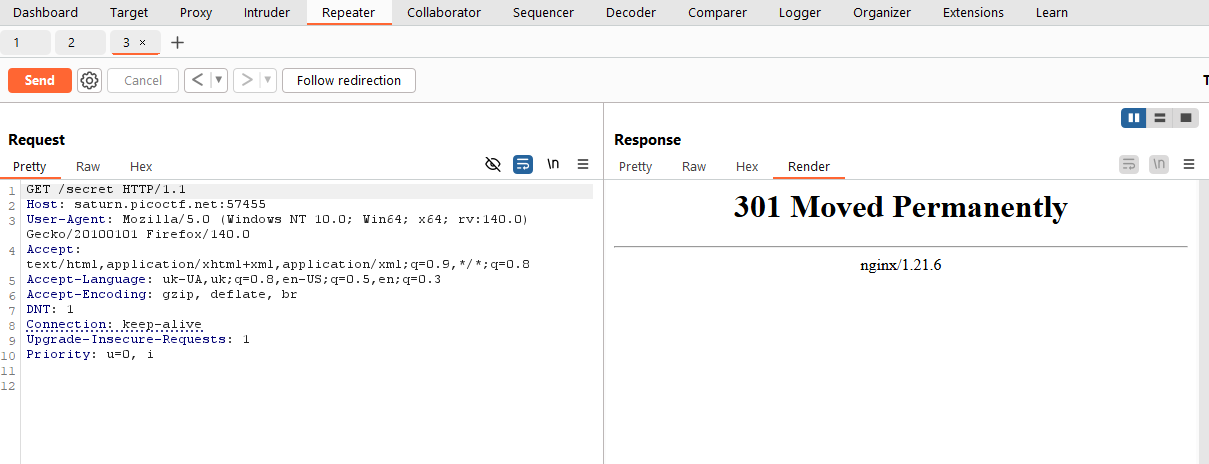Image resolution: width=1209 pixels, height=464 pixels.
Task: Toggle hiding non-printable characters in request
Action: (492, 165)
